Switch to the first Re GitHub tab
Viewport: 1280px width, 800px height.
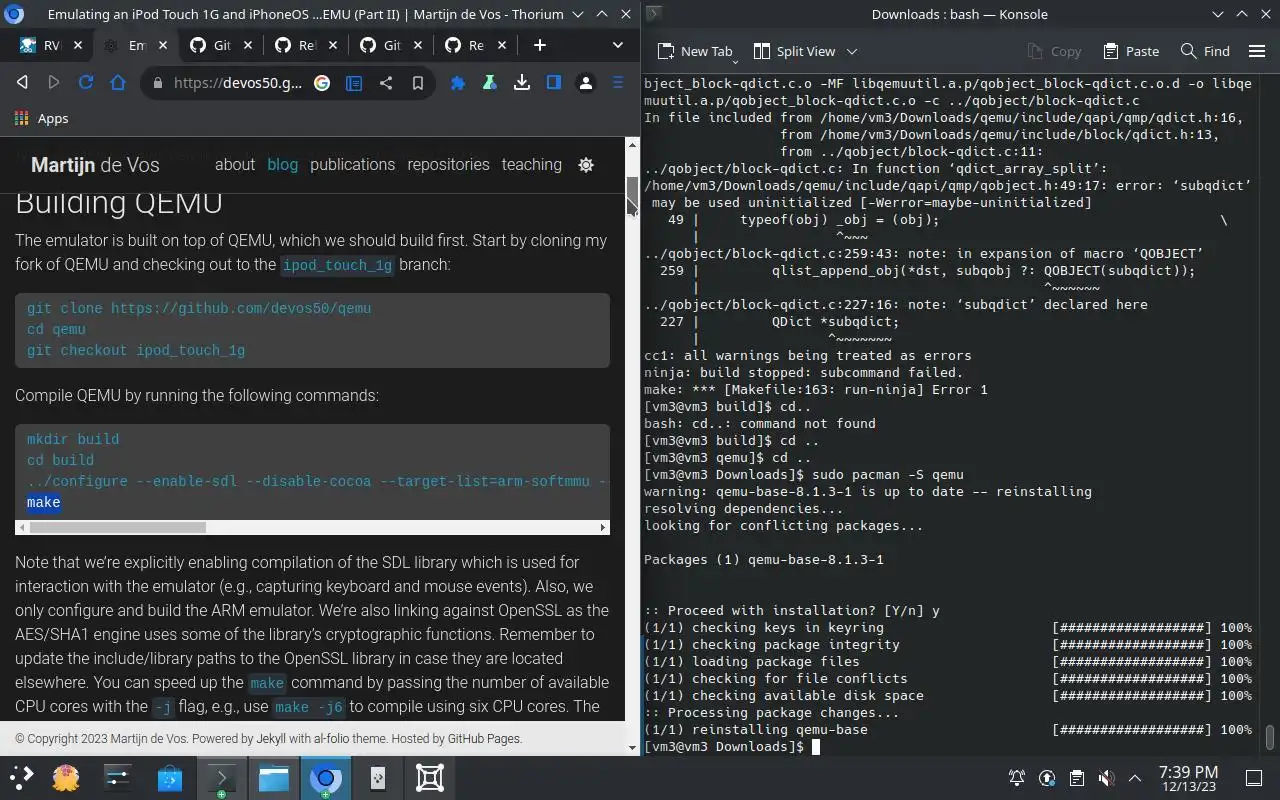pyautogui.click(x=295, y=45)
